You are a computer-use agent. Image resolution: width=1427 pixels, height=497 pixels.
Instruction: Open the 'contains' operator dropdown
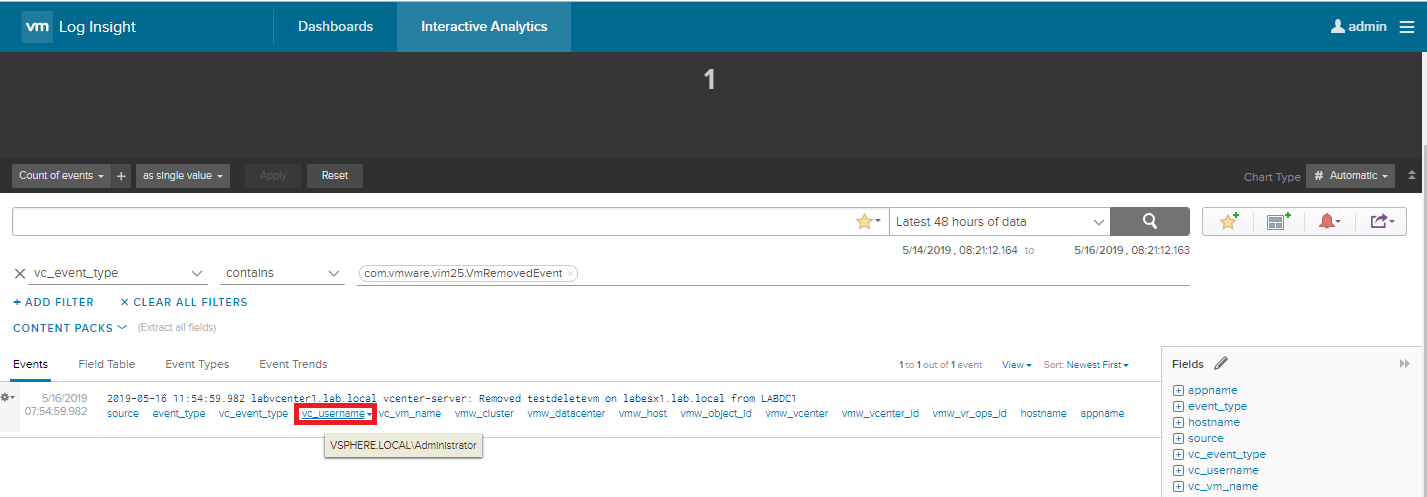(283, 274)
